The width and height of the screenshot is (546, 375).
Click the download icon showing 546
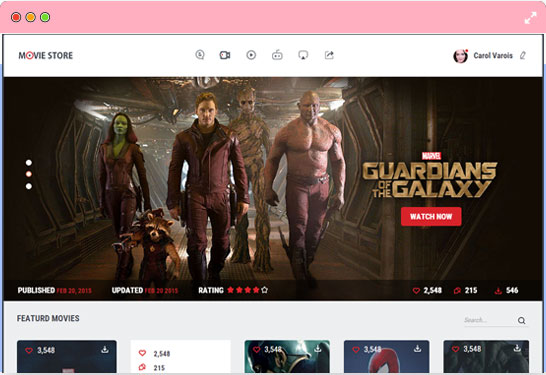498,290
